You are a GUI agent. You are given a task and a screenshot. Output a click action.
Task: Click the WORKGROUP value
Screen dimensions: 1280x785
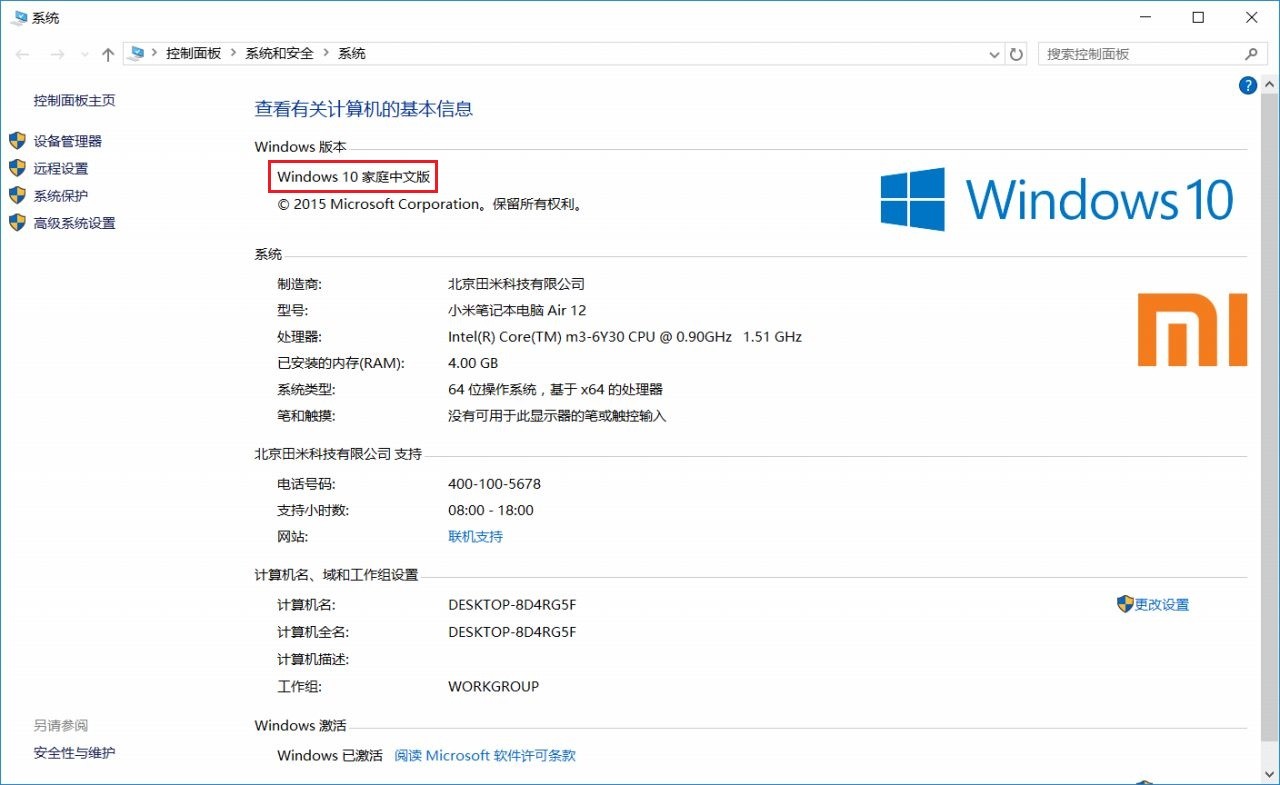click(493, 687)
